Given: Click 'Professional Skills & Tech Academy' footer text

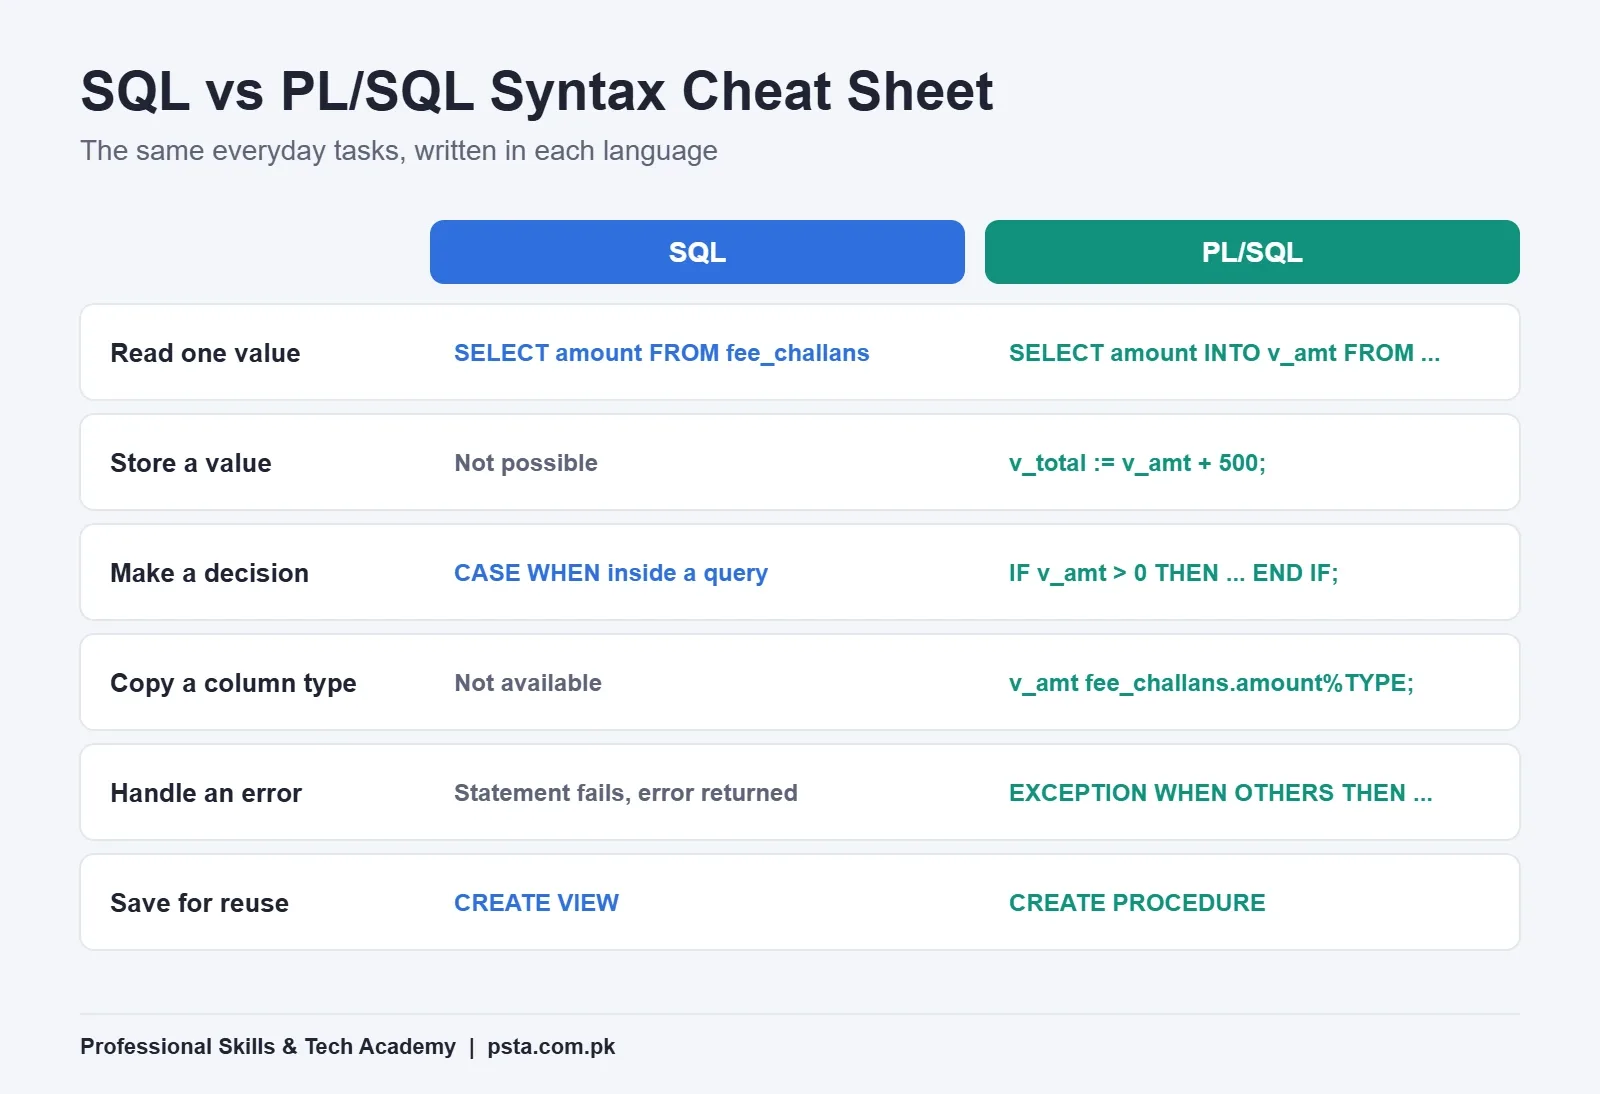Looking at the screenshot, I should (x=268, y=1047).
